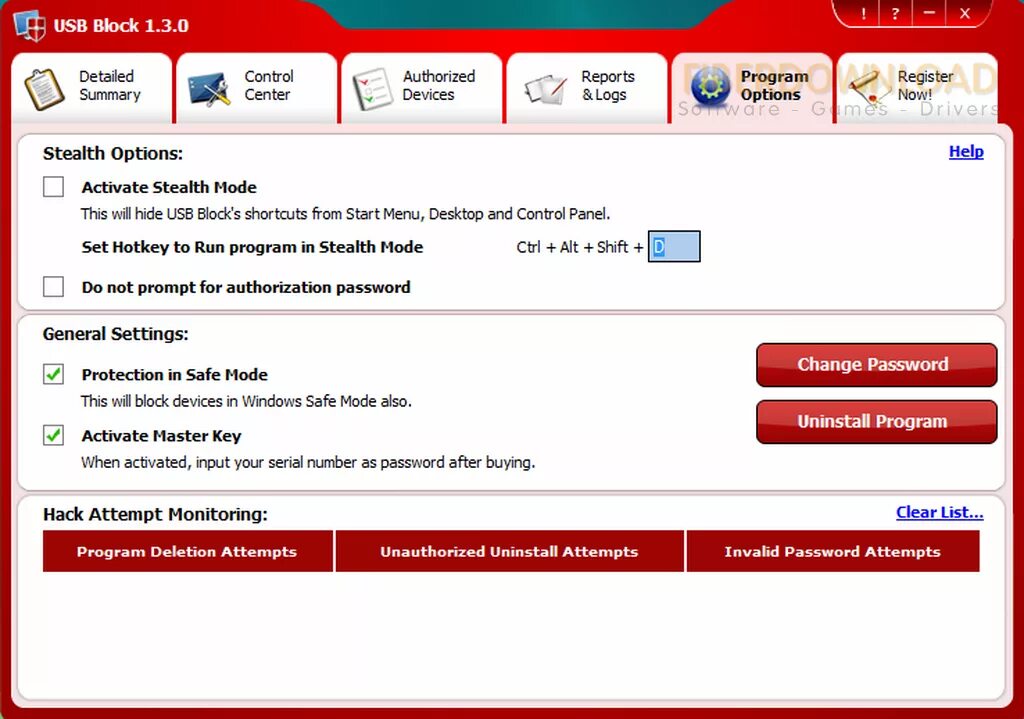Click the Program Options gear icon

coord(710,86)
